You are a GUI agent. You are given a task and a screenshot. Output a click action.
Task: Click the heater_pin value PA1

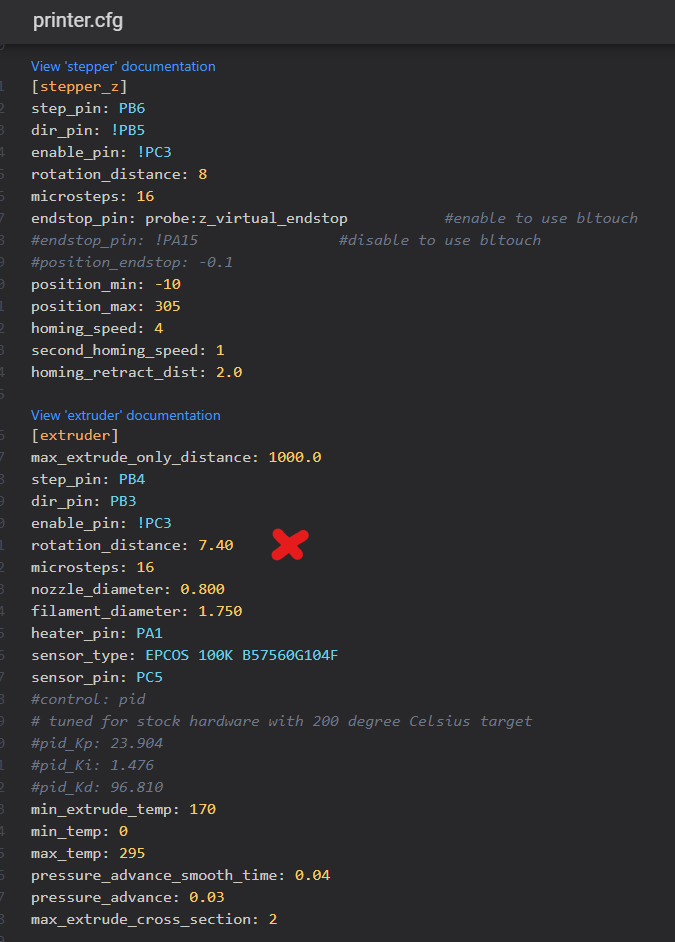tap(150, 633)
